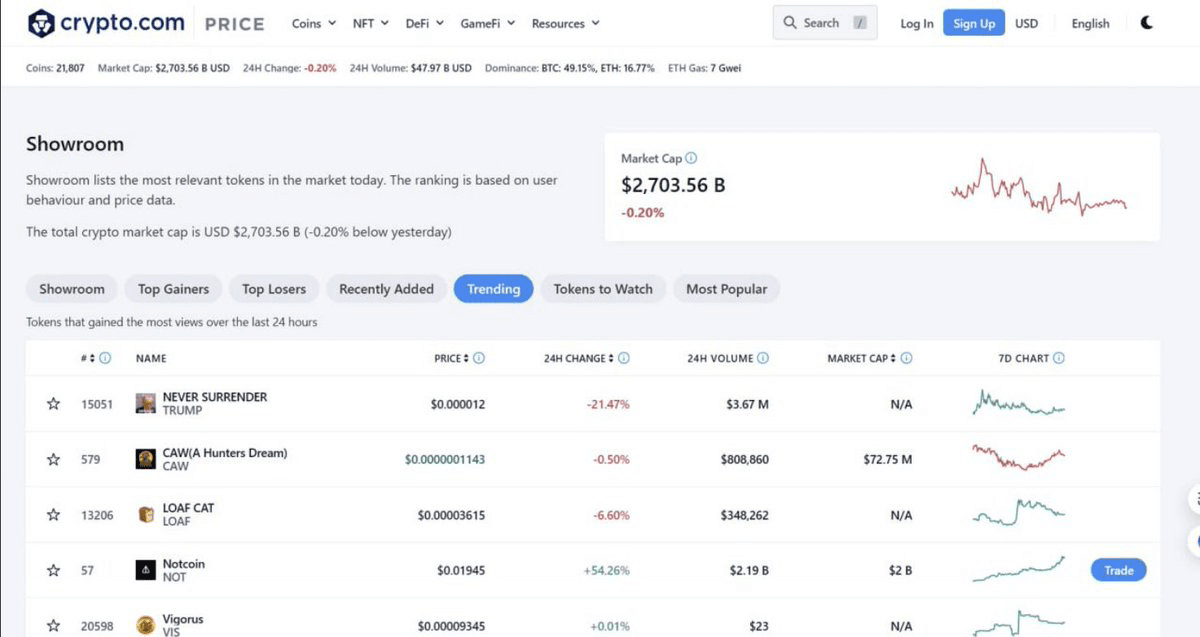Click the crypto.com logo
1200x637 pixels.
pos(105,23)
